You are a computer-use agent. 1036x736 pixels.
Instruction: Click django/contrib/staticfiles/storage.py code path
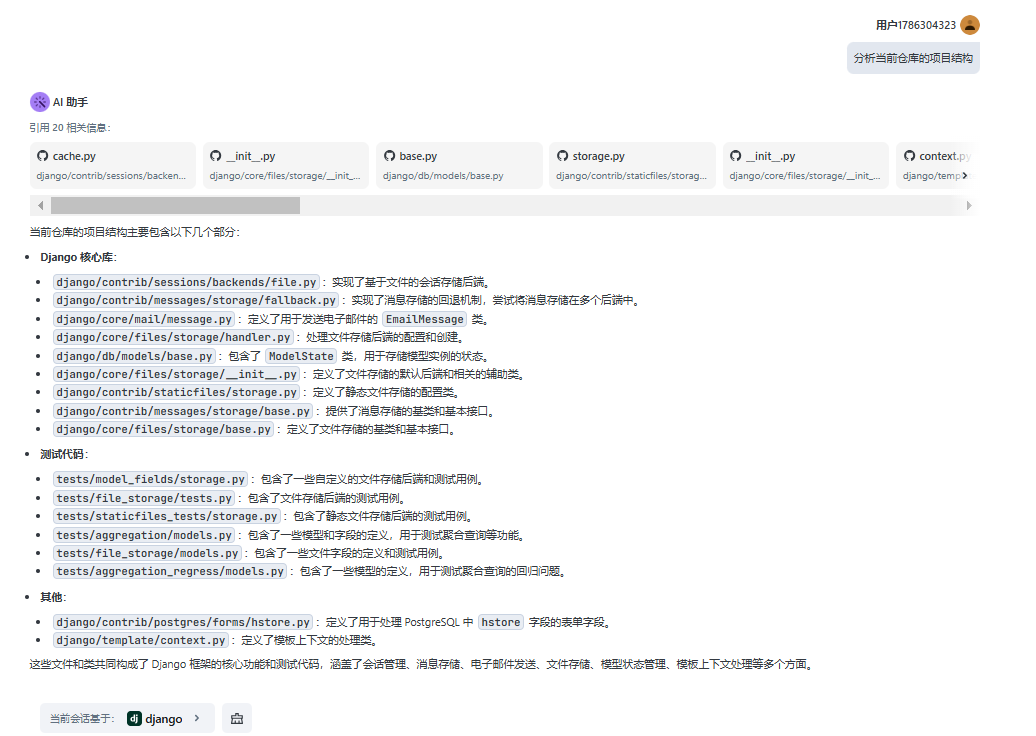176,392
